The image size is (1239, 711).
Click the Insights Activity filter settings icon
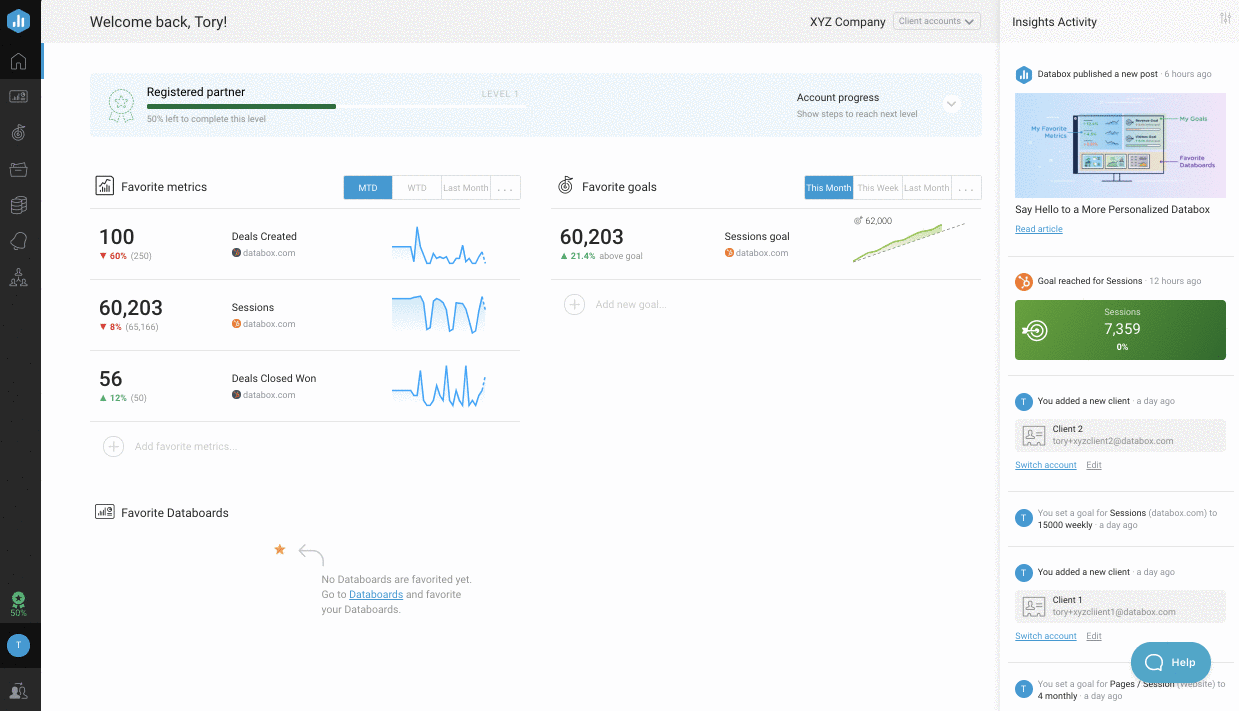coord(1225,19)
